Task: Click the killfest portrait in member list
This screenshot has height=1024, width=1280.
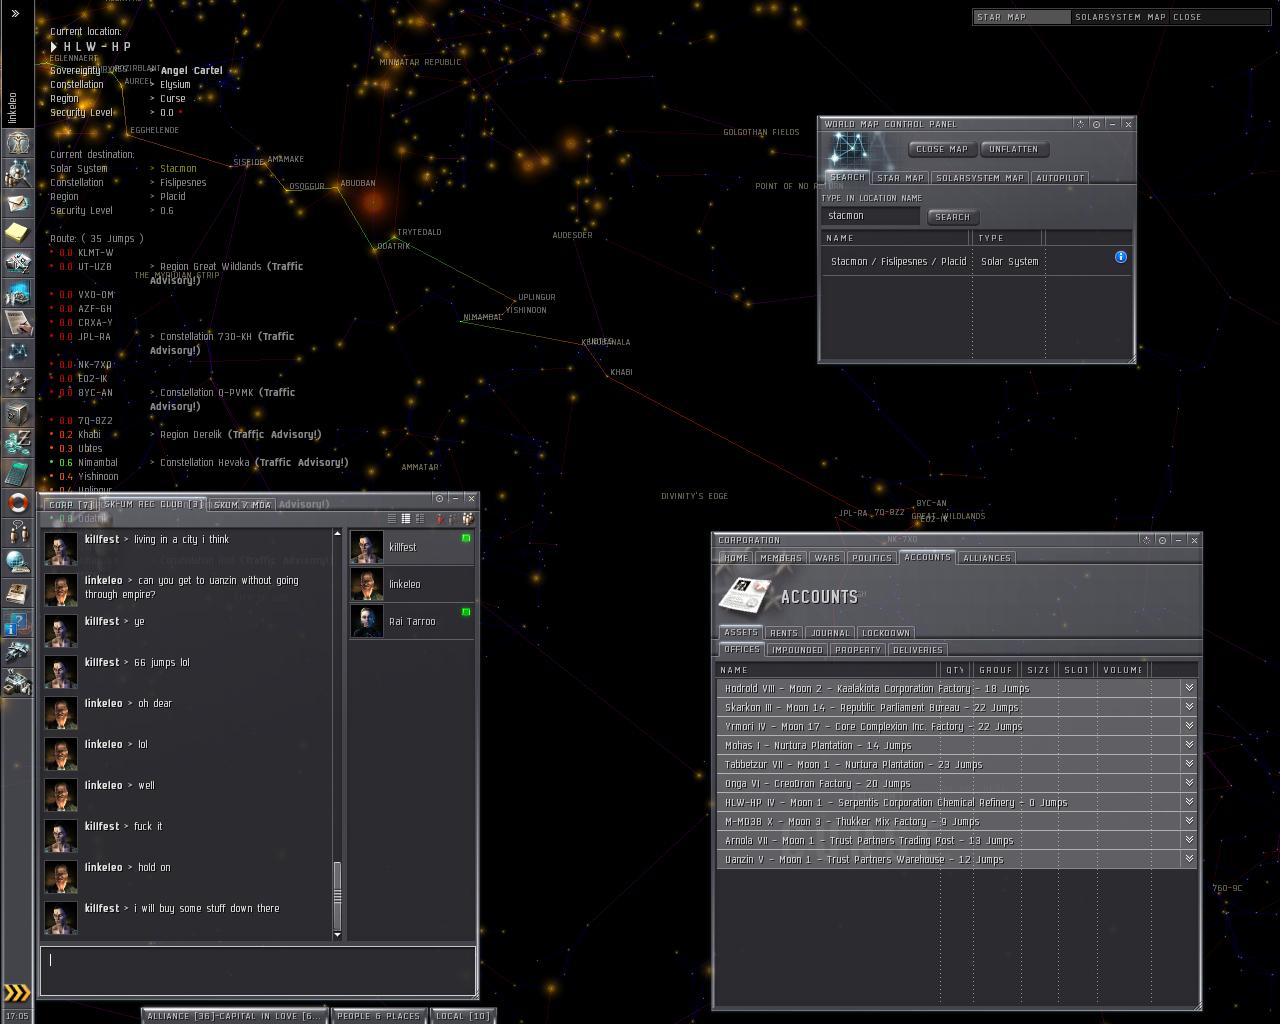Action: pos(366,547)
